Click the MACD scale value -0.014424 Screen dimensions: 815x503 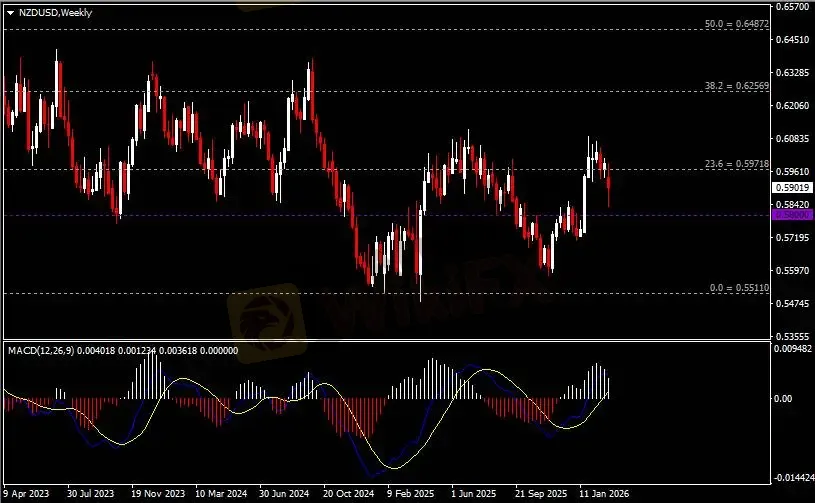(x=792, y=478)
